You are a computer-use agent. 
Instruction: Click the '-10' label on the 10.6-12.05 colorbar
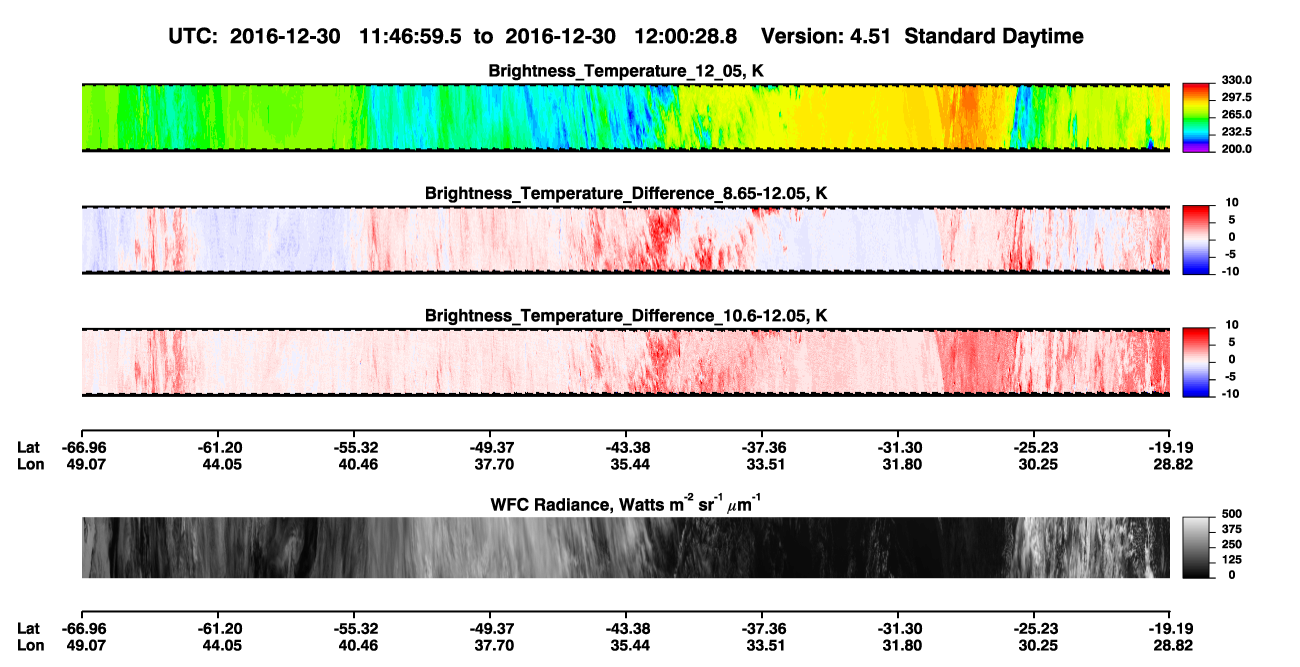[1229, 393]
